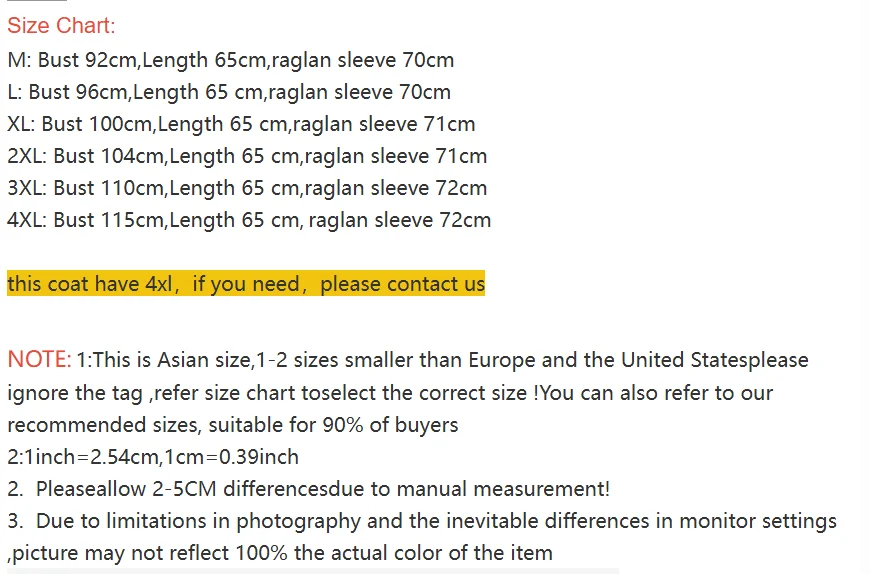Click the '1inch=2.54cm' conversion line
The height and width of the screenshot is (574, 870).
coord(153,457)
